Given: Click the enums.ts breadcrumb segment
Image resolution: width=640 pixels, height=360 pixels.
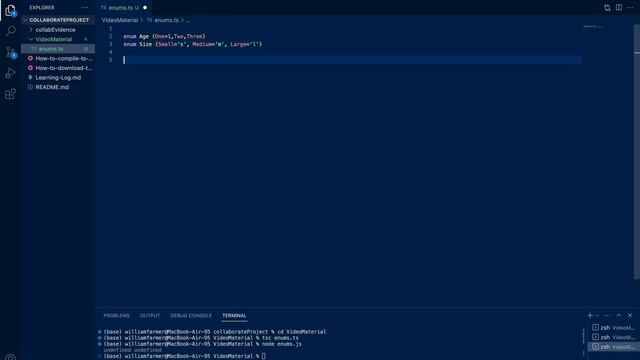Looking at the screenshot, I should pos(167,20).
